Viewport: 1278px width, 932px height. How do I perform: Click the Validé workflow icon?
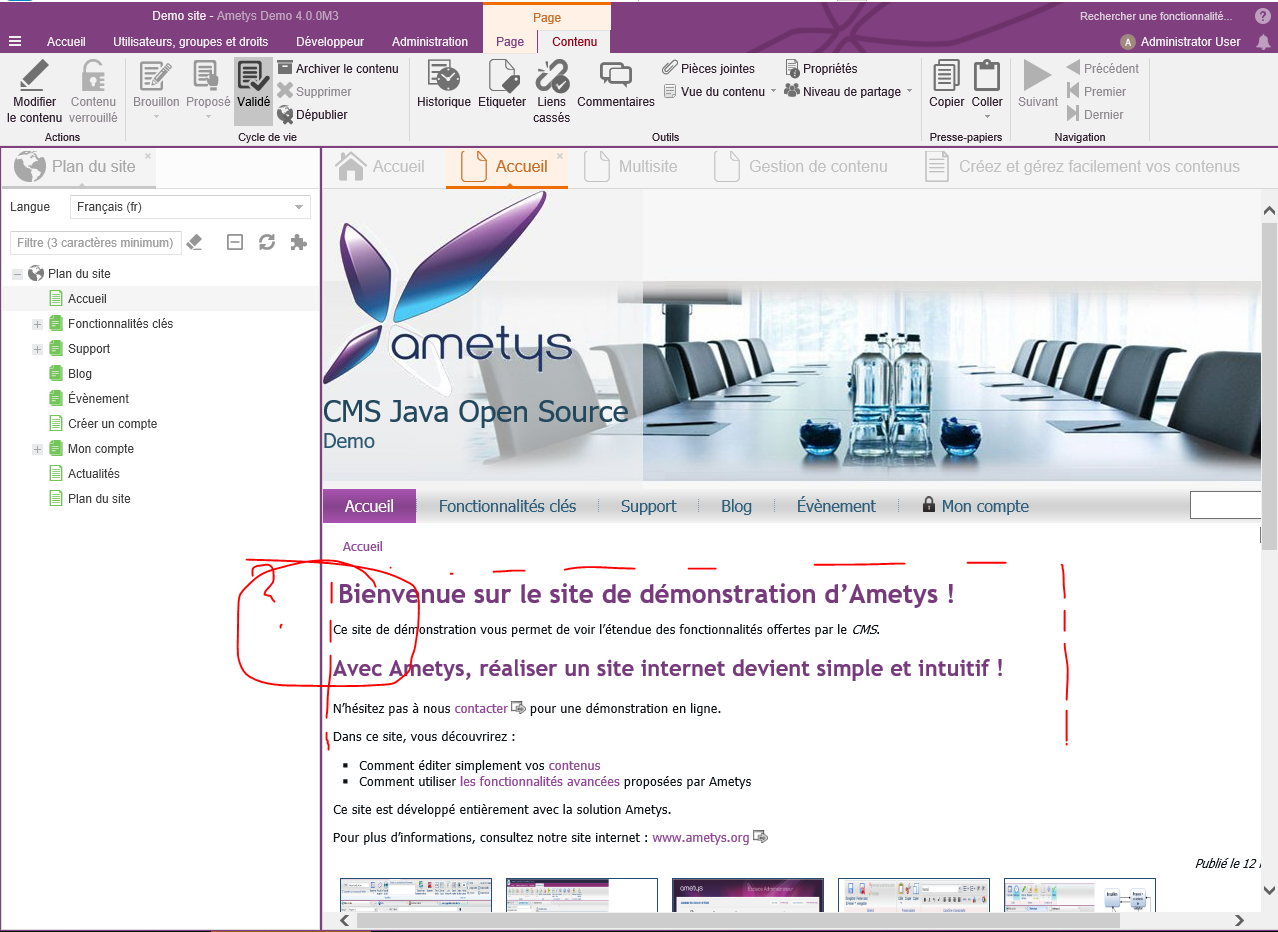[x=253, y=76]
